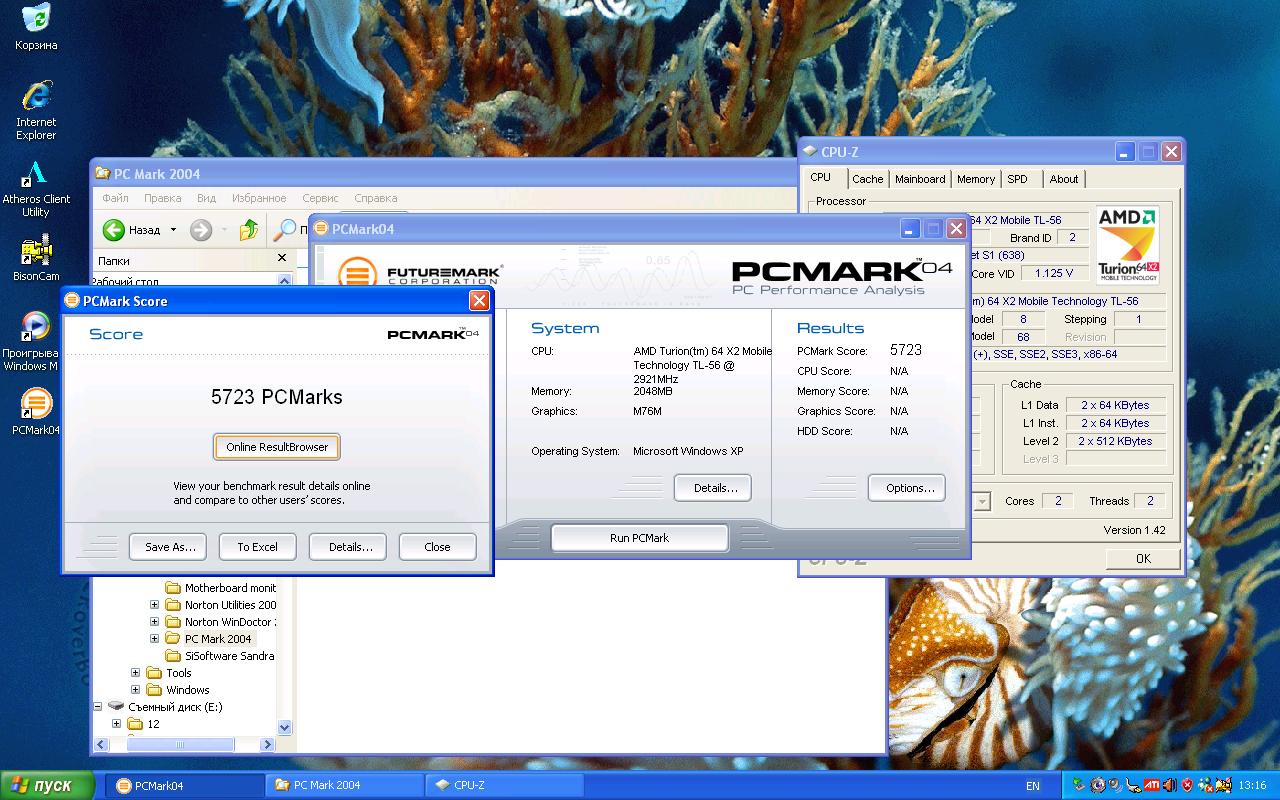
Task: Open Results Options in PCMark04
Action: 906,488
